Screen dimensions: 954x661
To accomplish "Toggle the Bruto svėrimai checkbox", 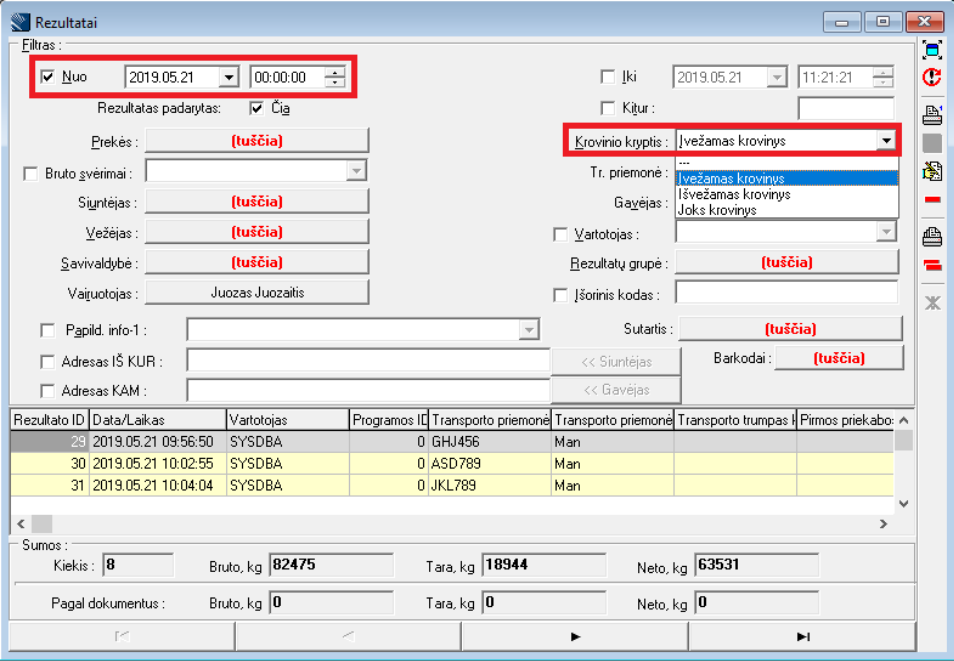I will (x=31, y=173).
